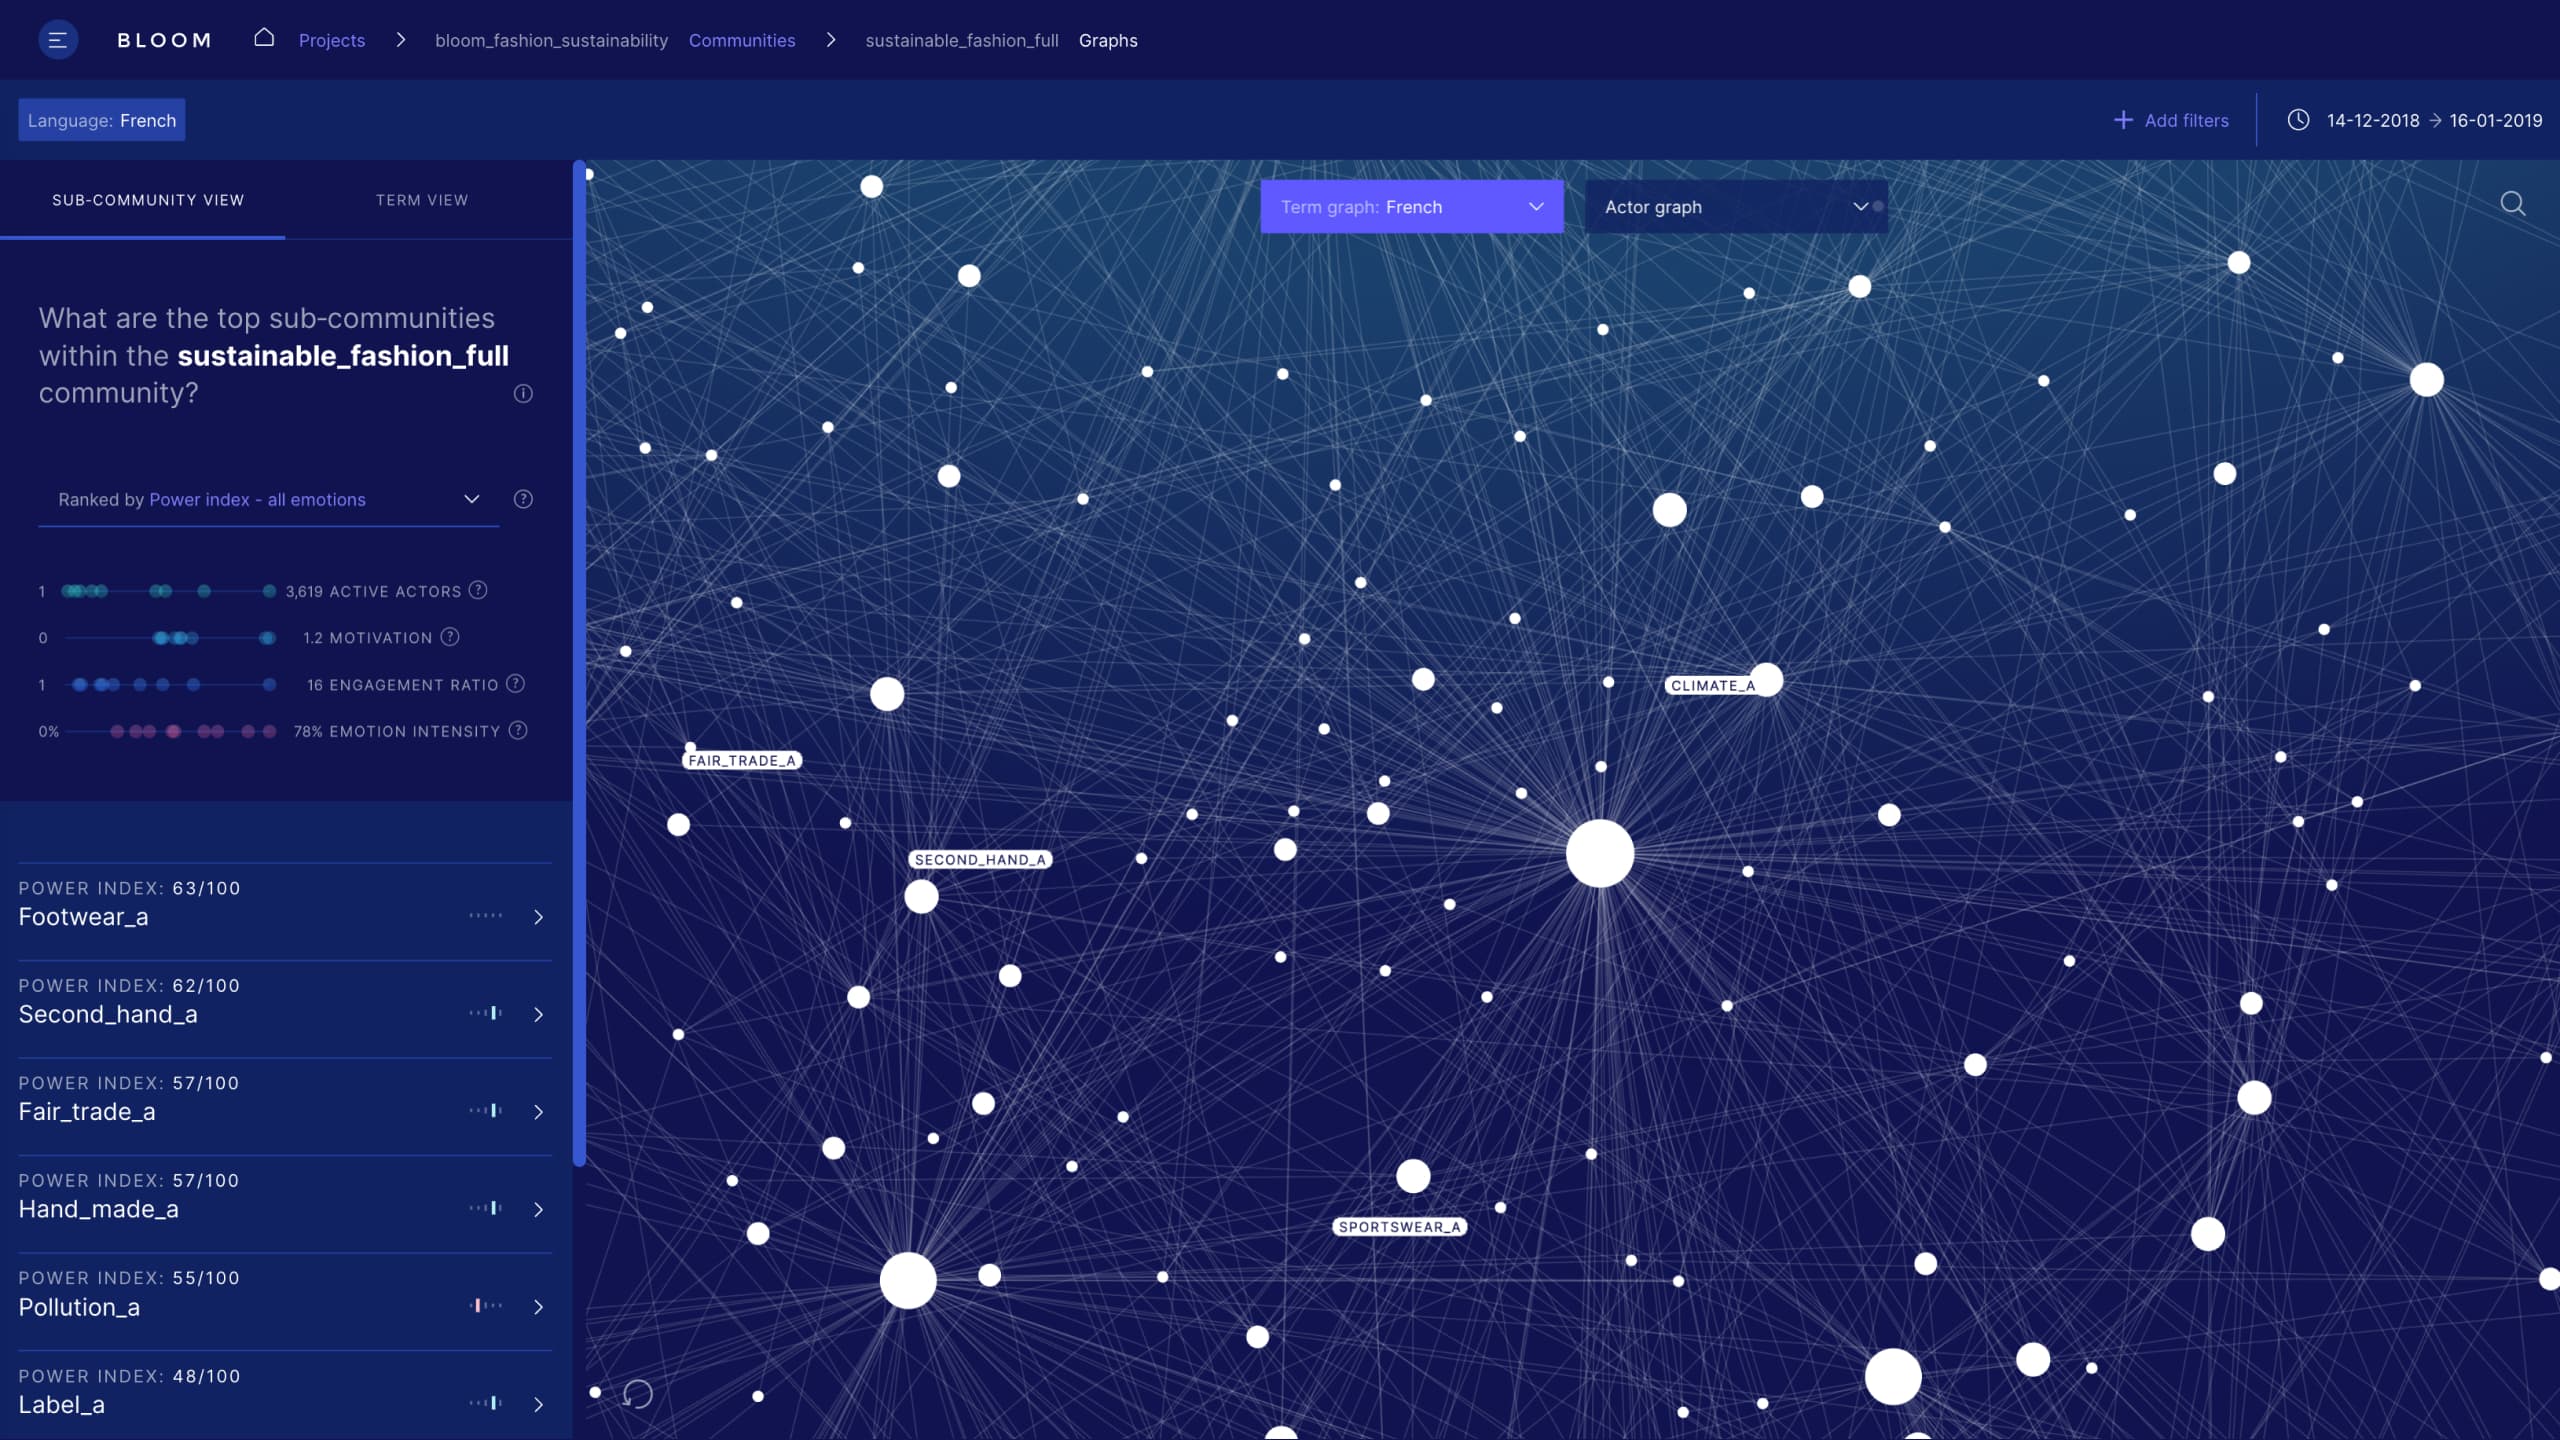Click the Motivation distribution slider
This screenshot has height=1440, width=2560.
click(168, 638)
